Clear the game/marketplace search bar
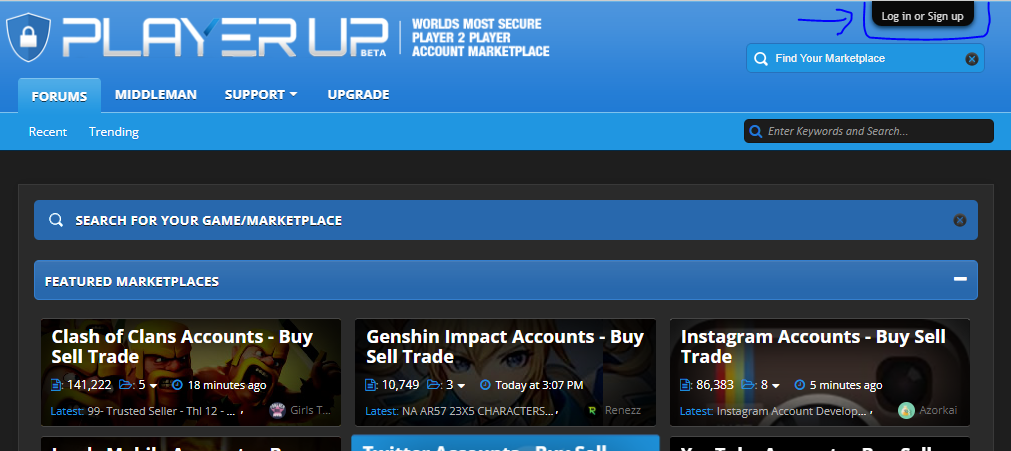Image resolution: width=1011 pixels, height=451 pixels. point(959,220)
